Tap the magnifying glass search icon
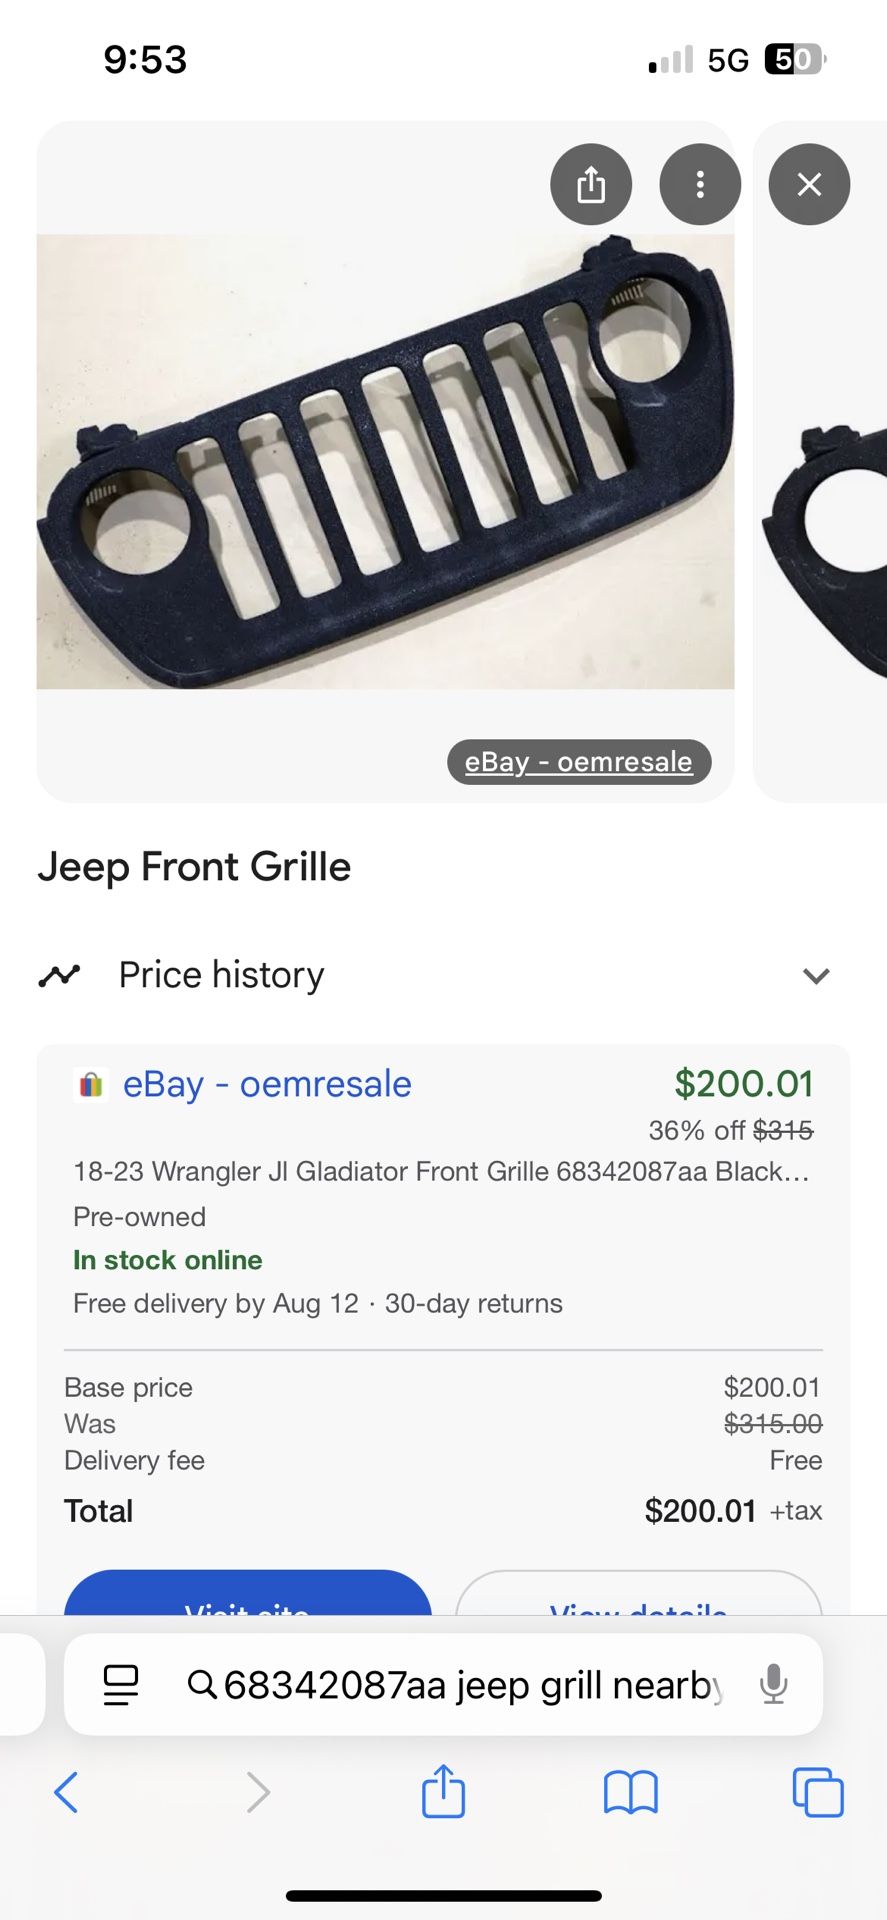Screen dimensions: 887x1920 pyautogui.click(x=203, y=1685)
